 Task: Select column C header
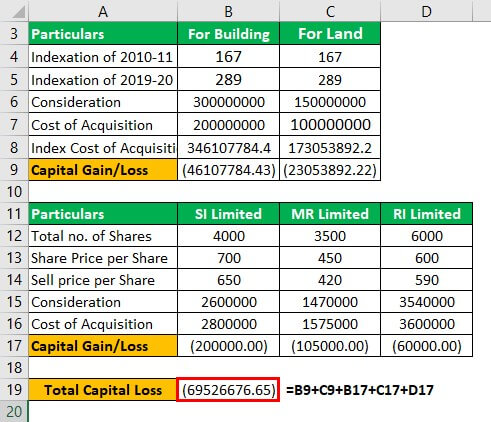point(330,11)
